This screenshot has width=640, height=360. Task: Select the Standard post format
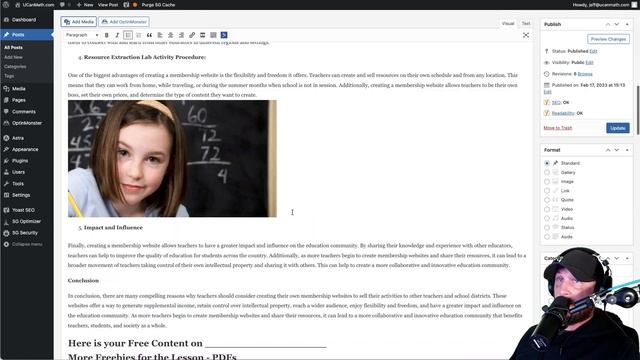547,163
